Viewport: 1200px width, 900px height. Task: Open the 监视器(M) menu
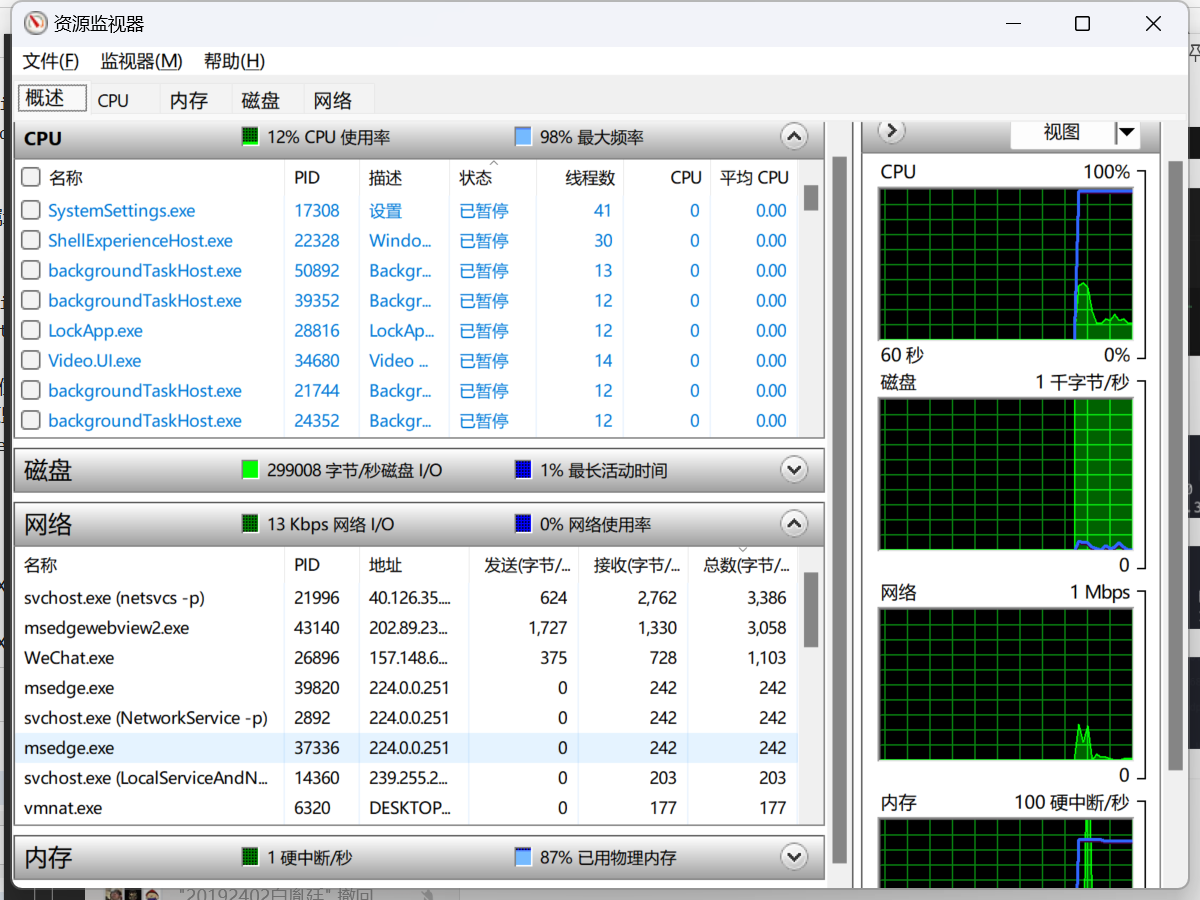tap(141, 61)
